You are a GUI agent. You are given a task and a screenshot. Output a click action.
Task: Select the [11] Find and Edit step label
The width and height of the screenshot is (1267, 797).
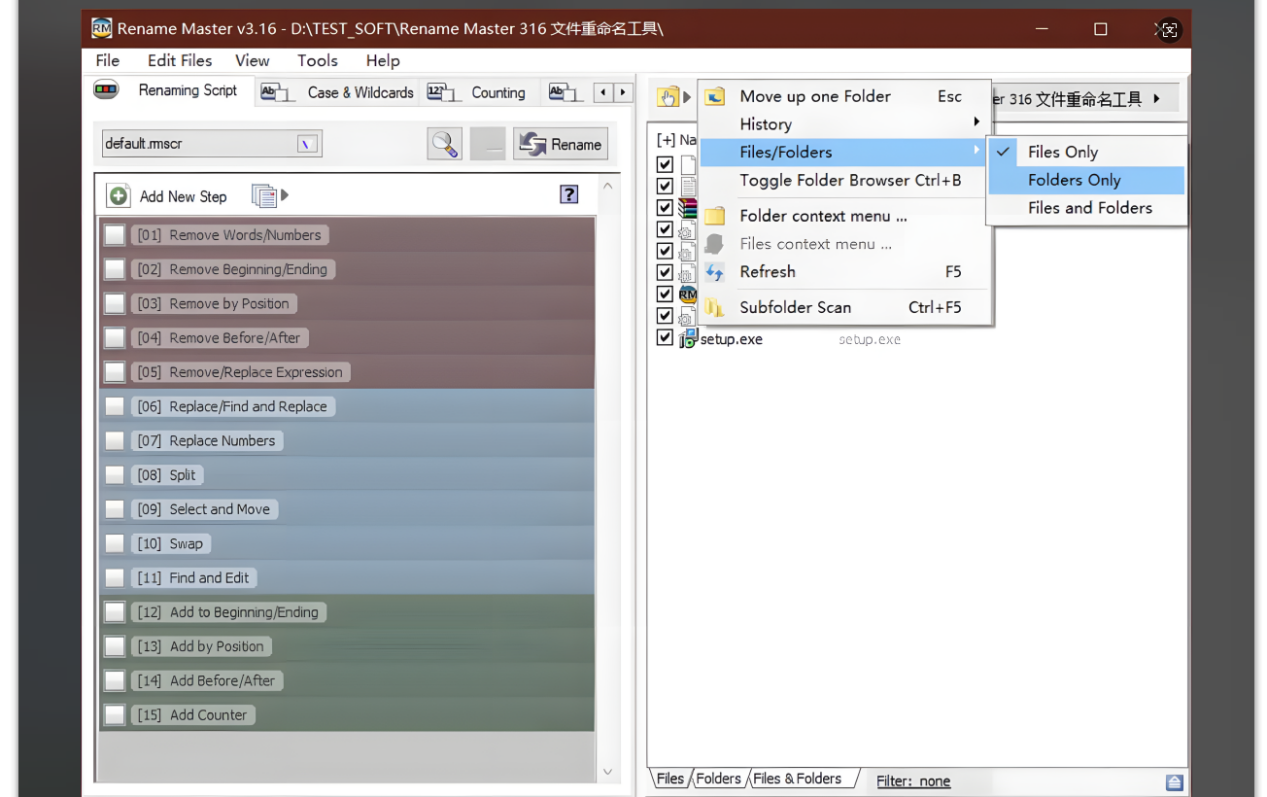193,578
